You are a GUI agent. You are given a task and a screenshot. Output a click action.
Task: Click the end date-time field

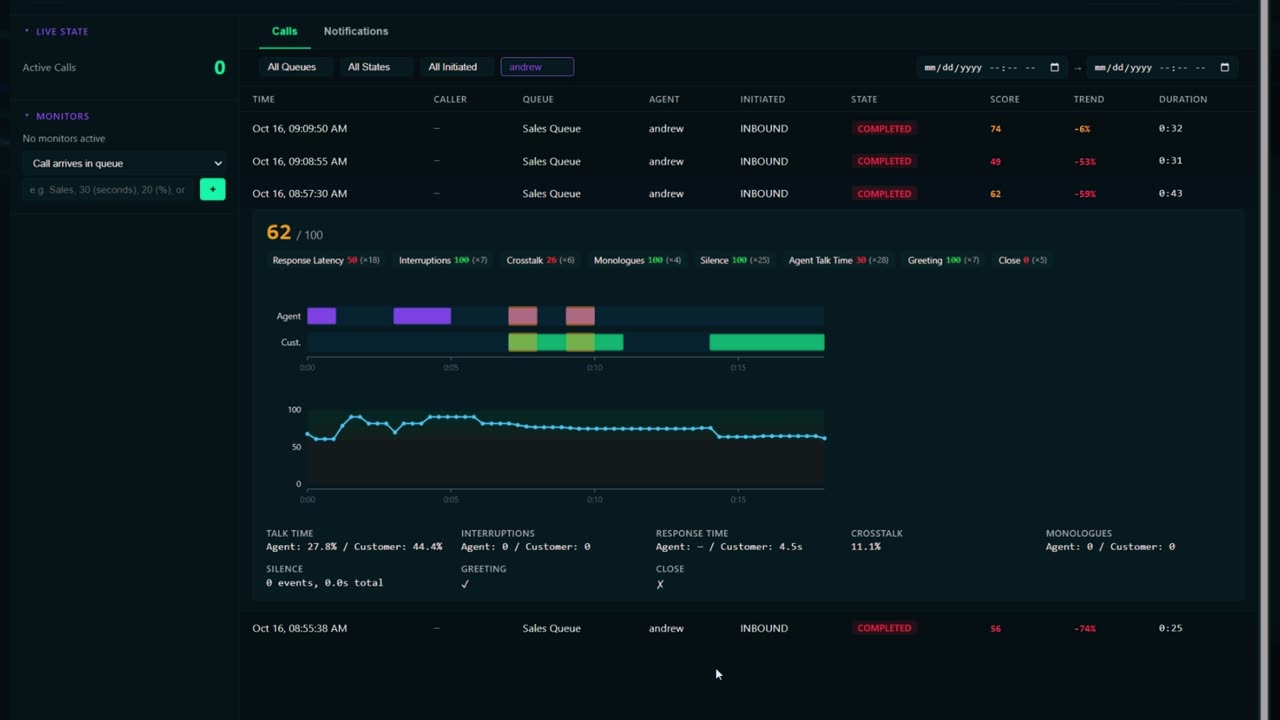[x=1162, y=68]
